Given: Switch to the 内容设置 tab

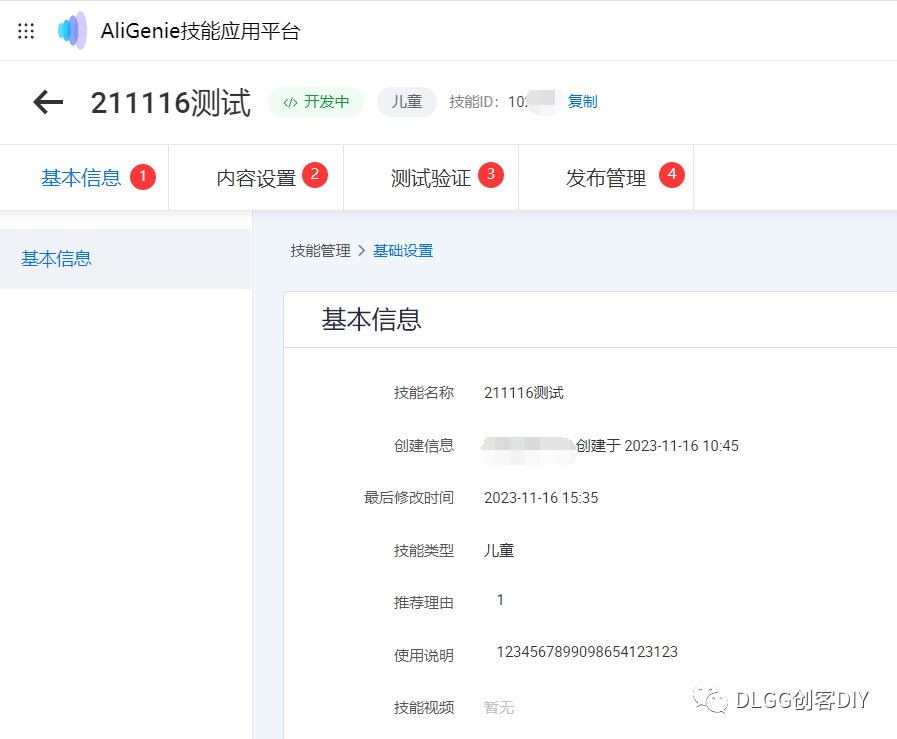Looking at the screenshot, I should coord(256,178).
